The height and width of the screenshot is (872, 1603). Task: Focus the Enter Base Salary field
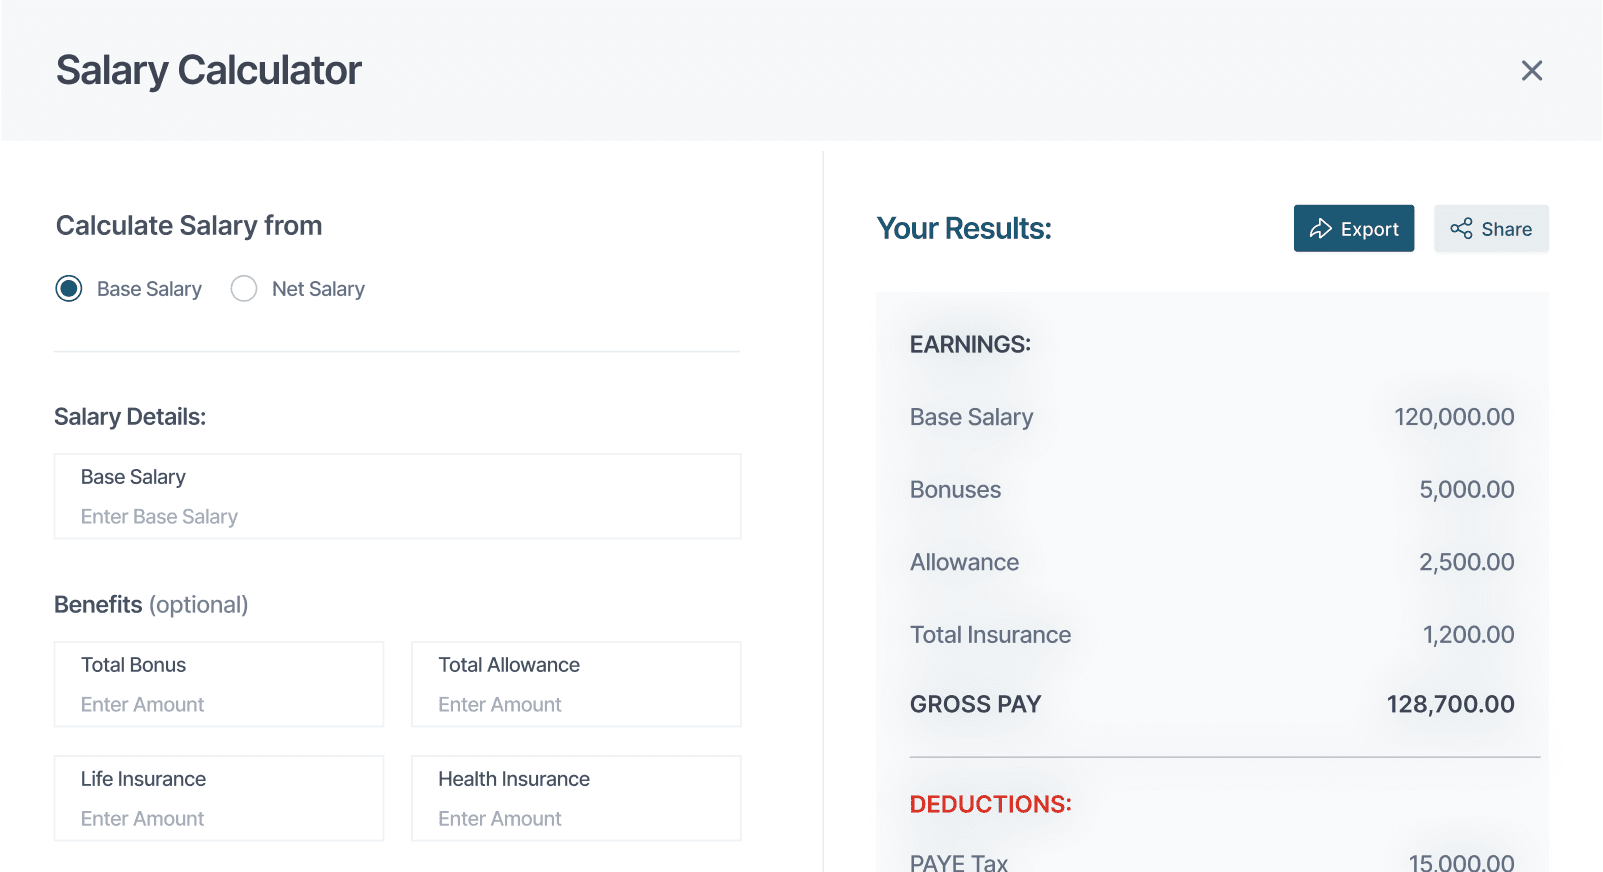tap(397, 516)
